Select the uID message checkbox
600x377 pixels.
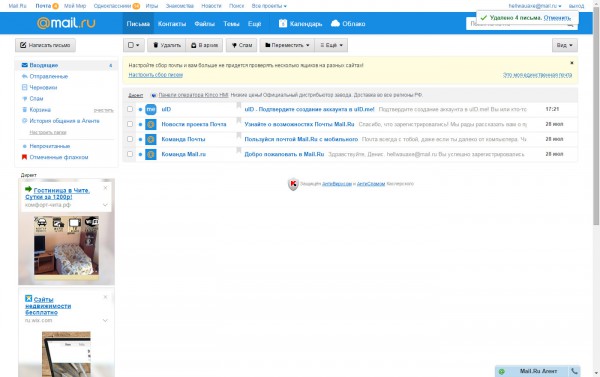coord(130,109)
